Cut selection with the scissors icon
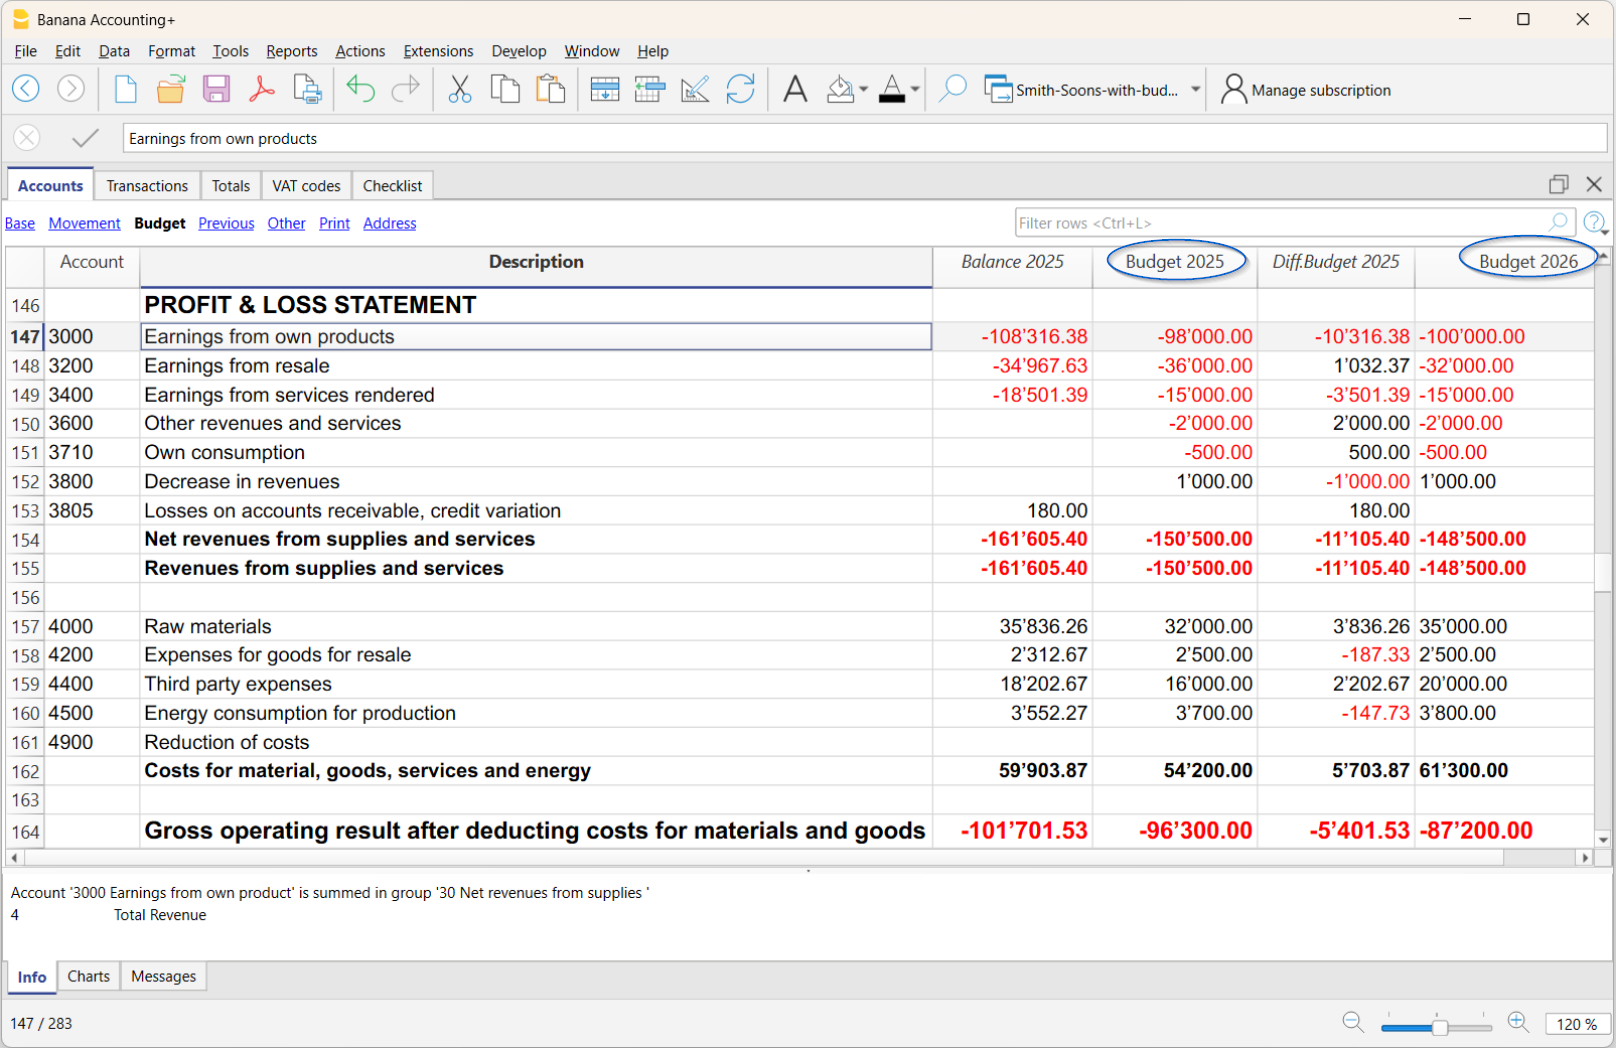This screenshot has height=1048, width=1616. tap(460, 89)
